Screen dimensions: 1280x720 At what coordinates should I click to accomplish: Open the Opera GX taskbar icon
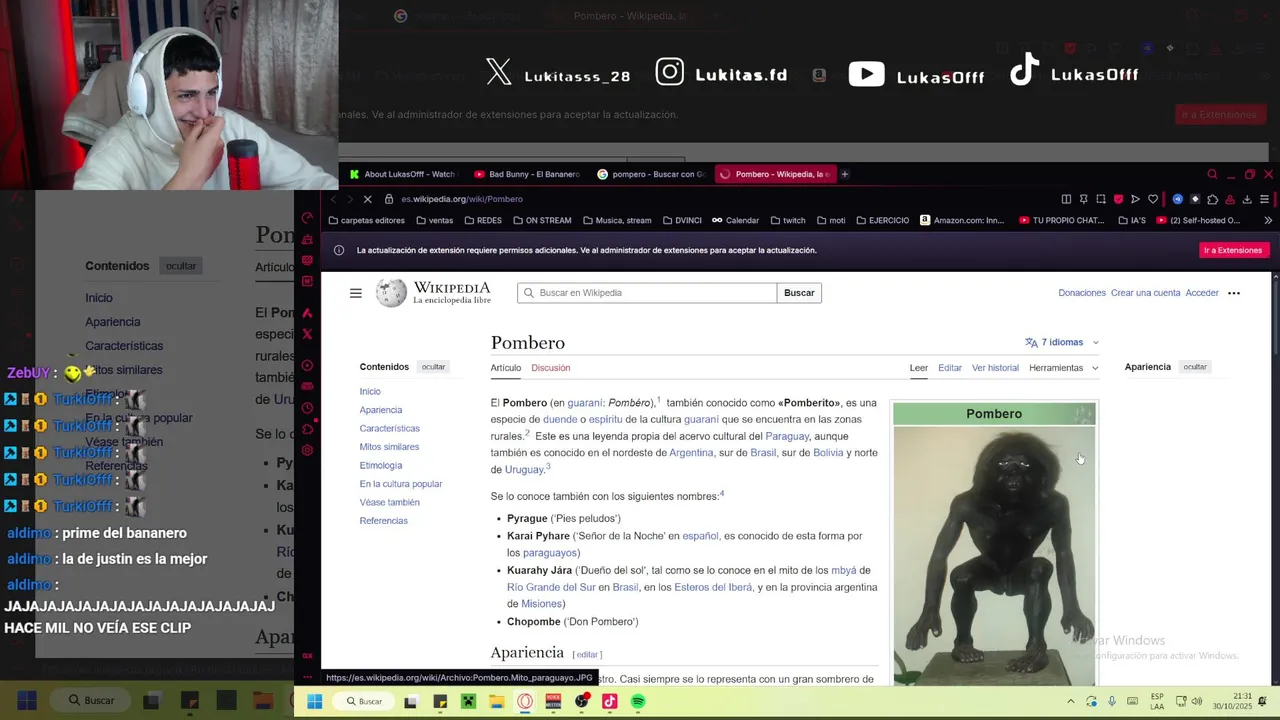pos(525,701)
